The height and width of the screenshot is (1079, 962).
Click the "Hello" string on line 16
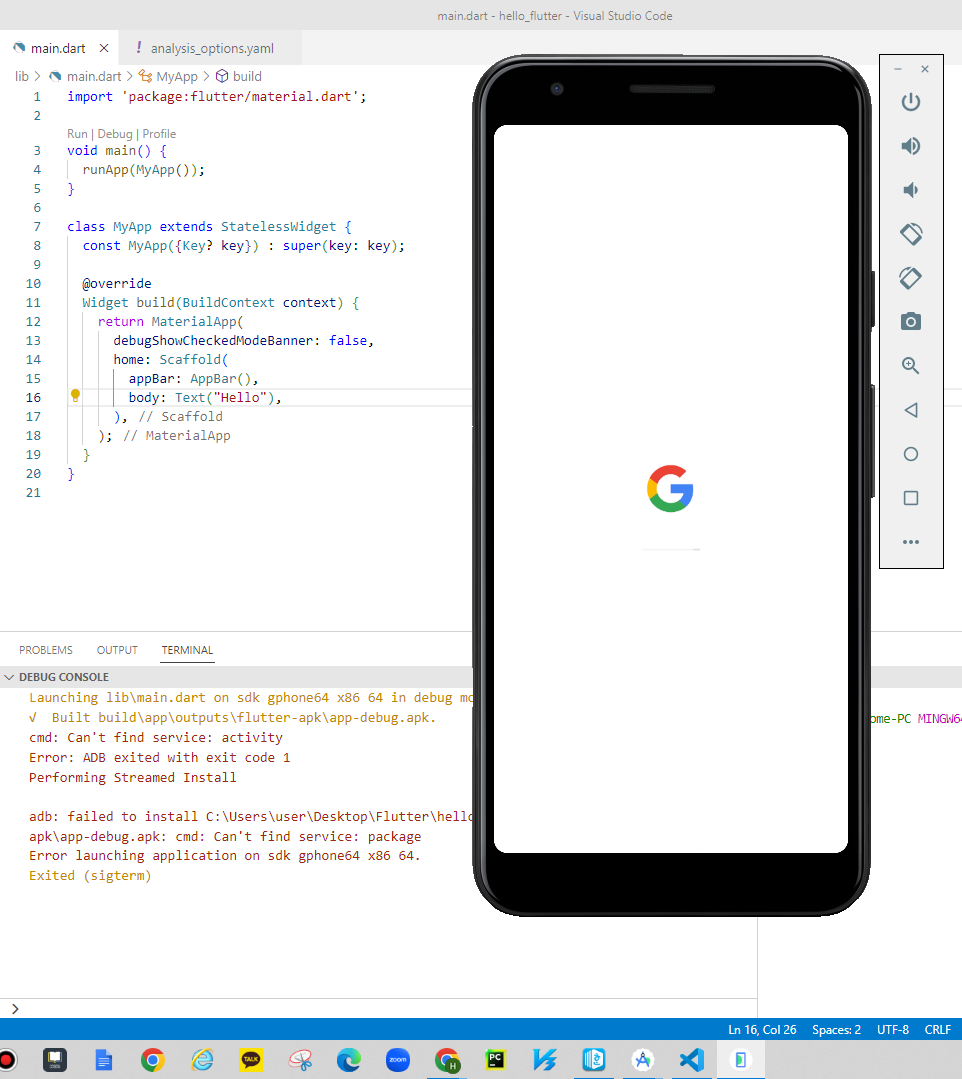click(239, 397)
